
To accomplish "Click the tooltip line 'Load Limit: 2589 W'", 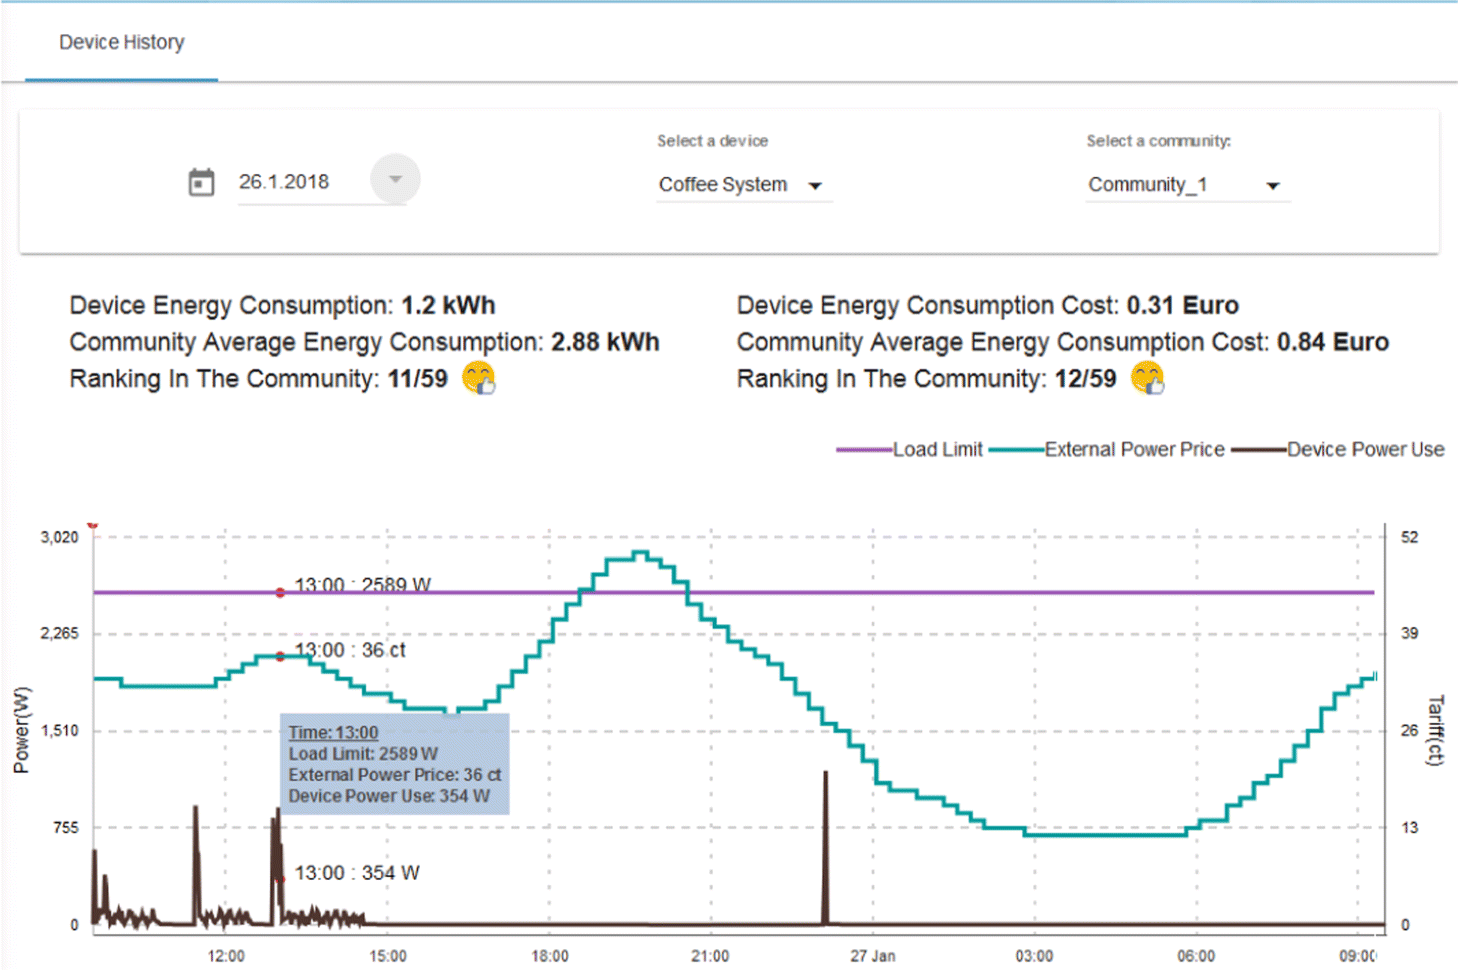I will (x=363, y=754).
